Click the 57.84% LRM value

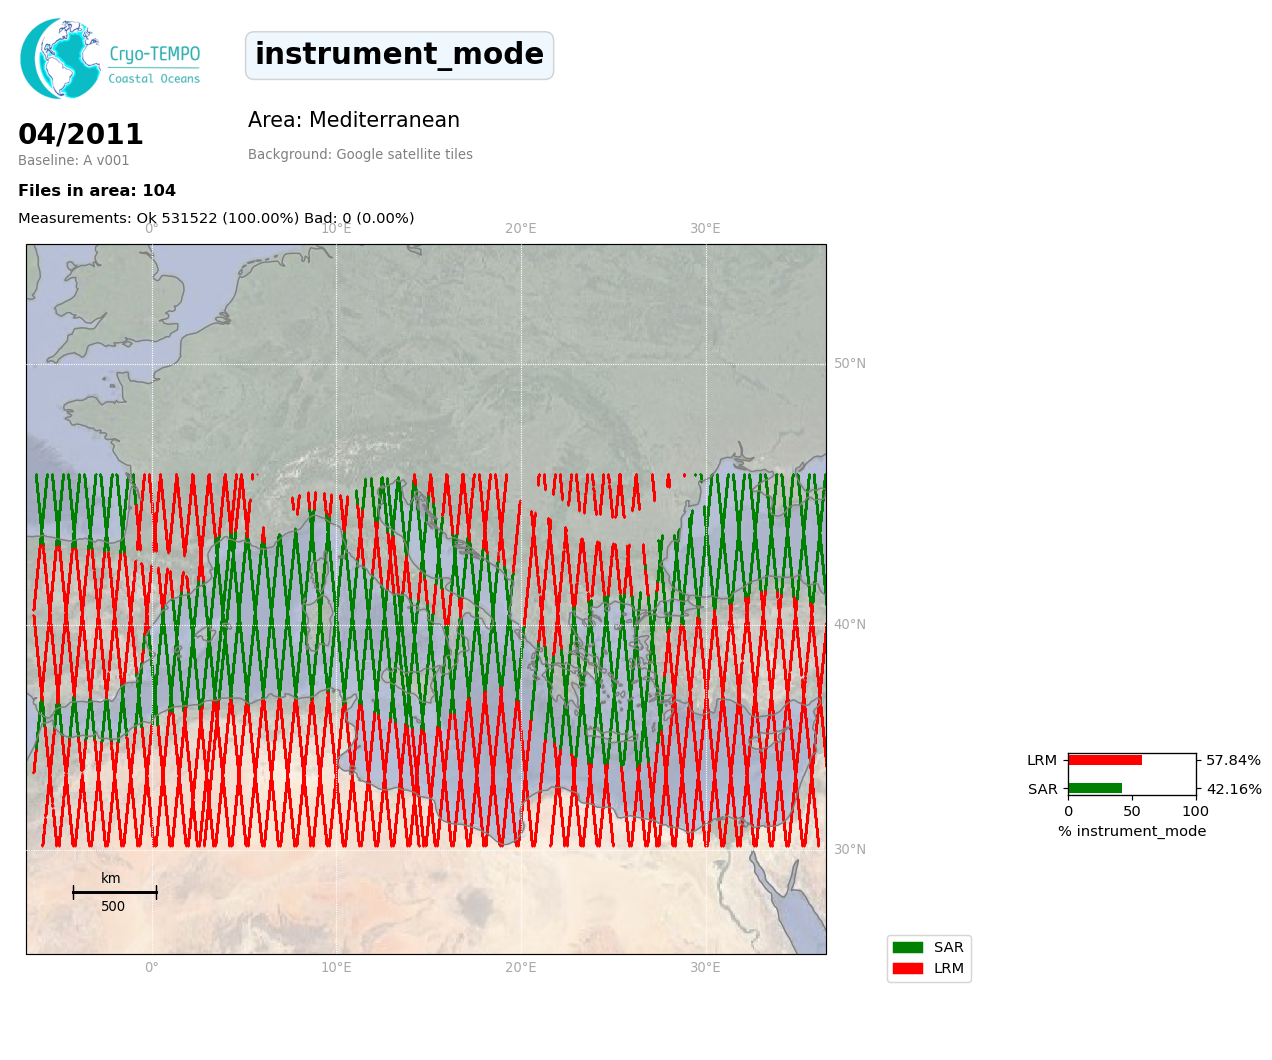click(x=1234, y=761)
